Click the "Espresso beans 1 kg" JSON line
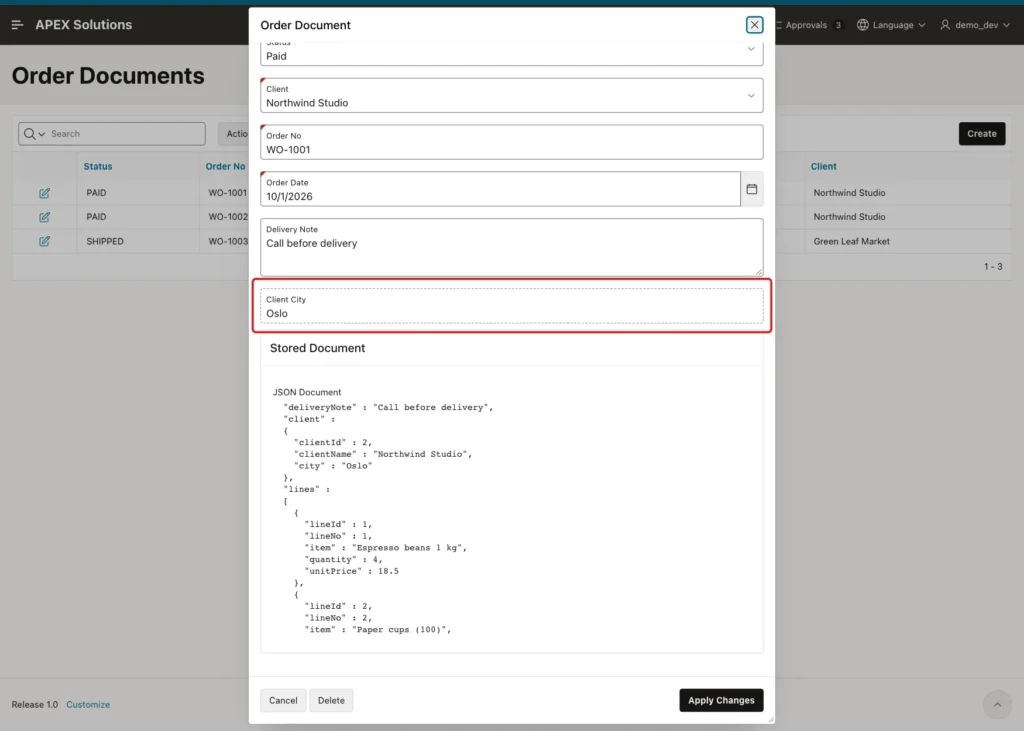Image resolution: width=1024 pixels, height=731 pixels. (x=386, y=547)
